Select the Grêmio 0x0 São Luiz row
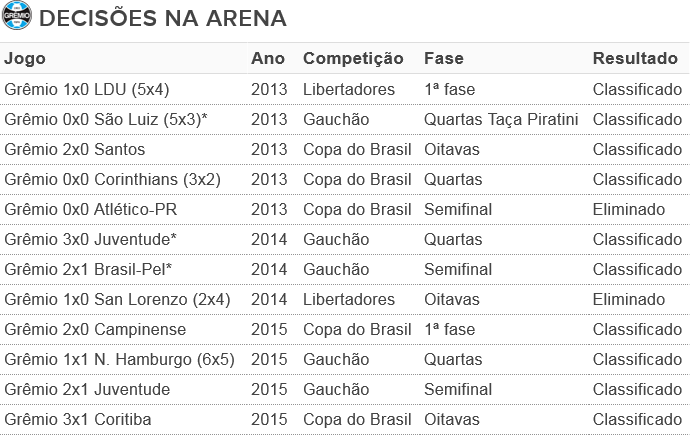The image size is (690, 439). click(x=345, y=119)
